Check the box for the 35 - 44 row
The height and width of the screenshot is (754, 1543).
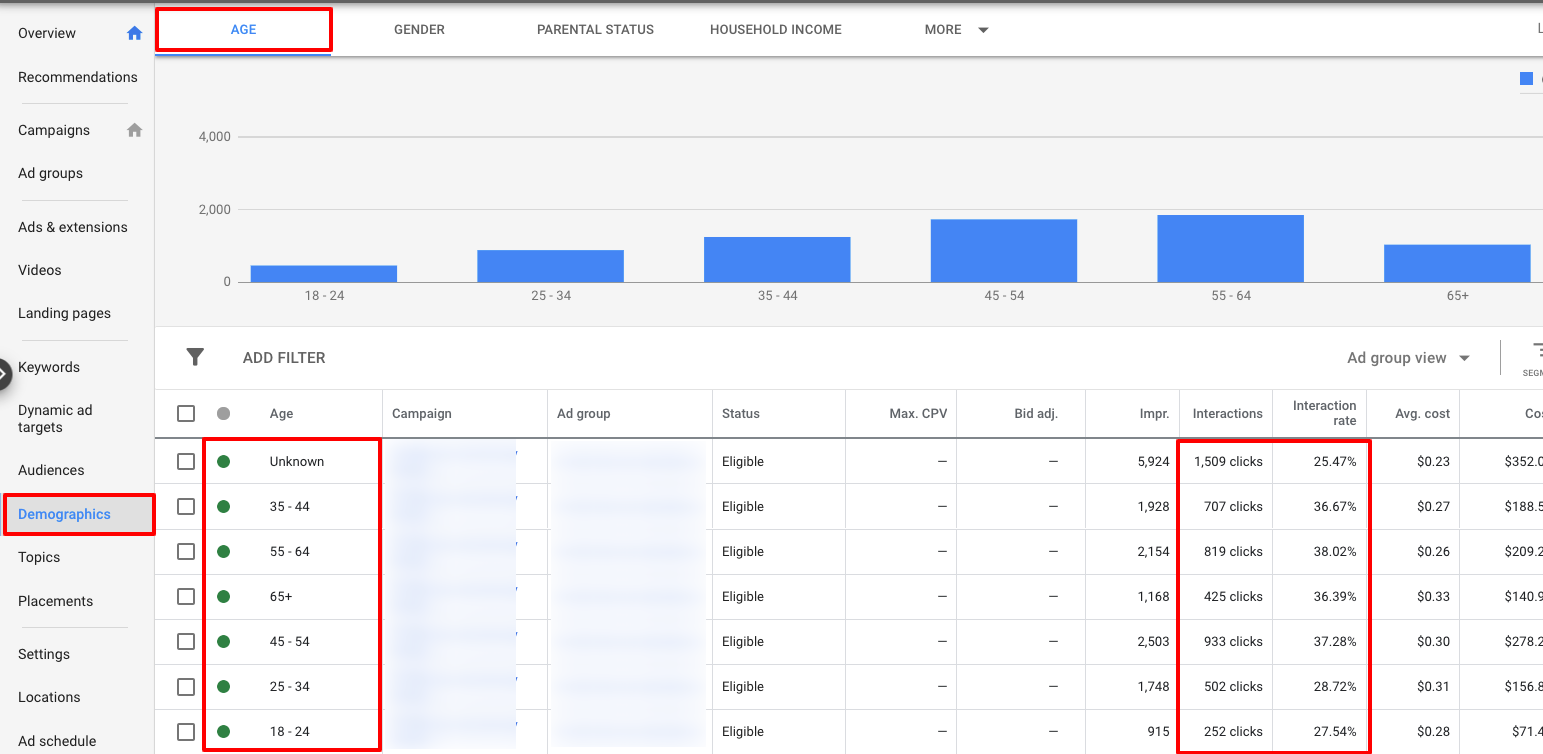(x=186, y=506)
